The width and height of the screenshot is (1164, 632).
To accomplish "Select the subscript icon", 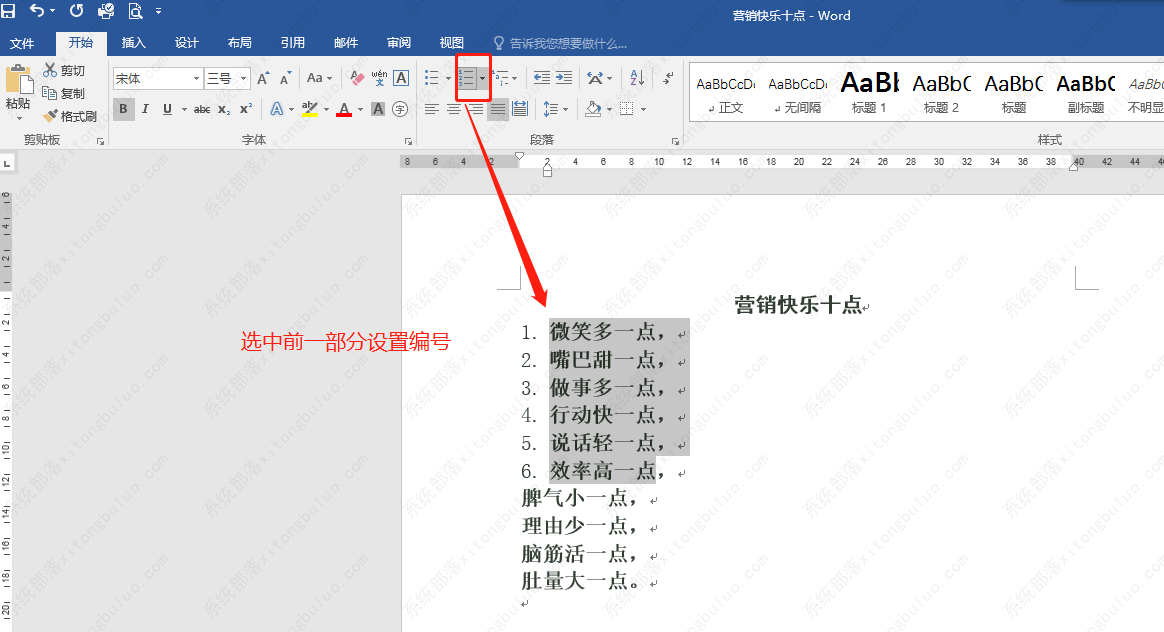I will pyautogui.click(x=223, y=108).
